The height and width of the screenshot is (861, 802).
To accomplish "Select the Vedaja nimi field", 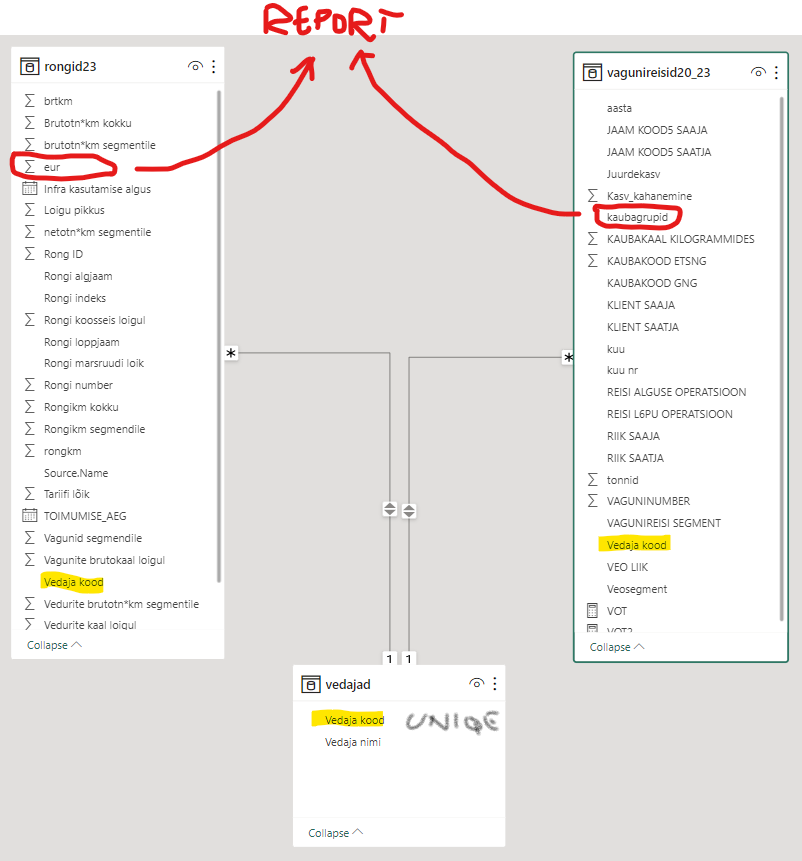I will pyautogui.click(x=353, y=742).
